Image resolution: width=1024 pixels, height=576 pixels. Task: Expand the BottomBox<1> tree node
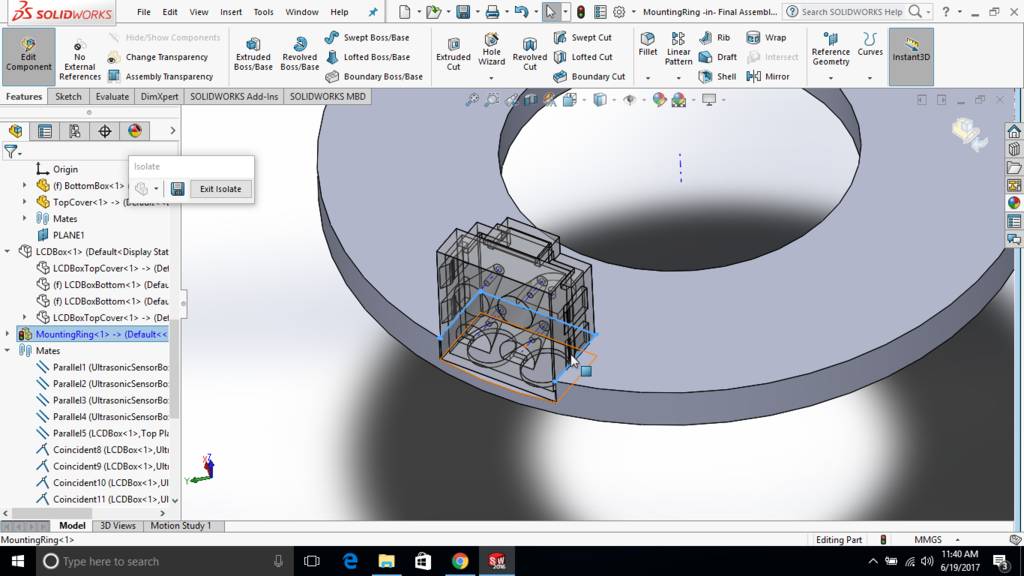[25, 185]
